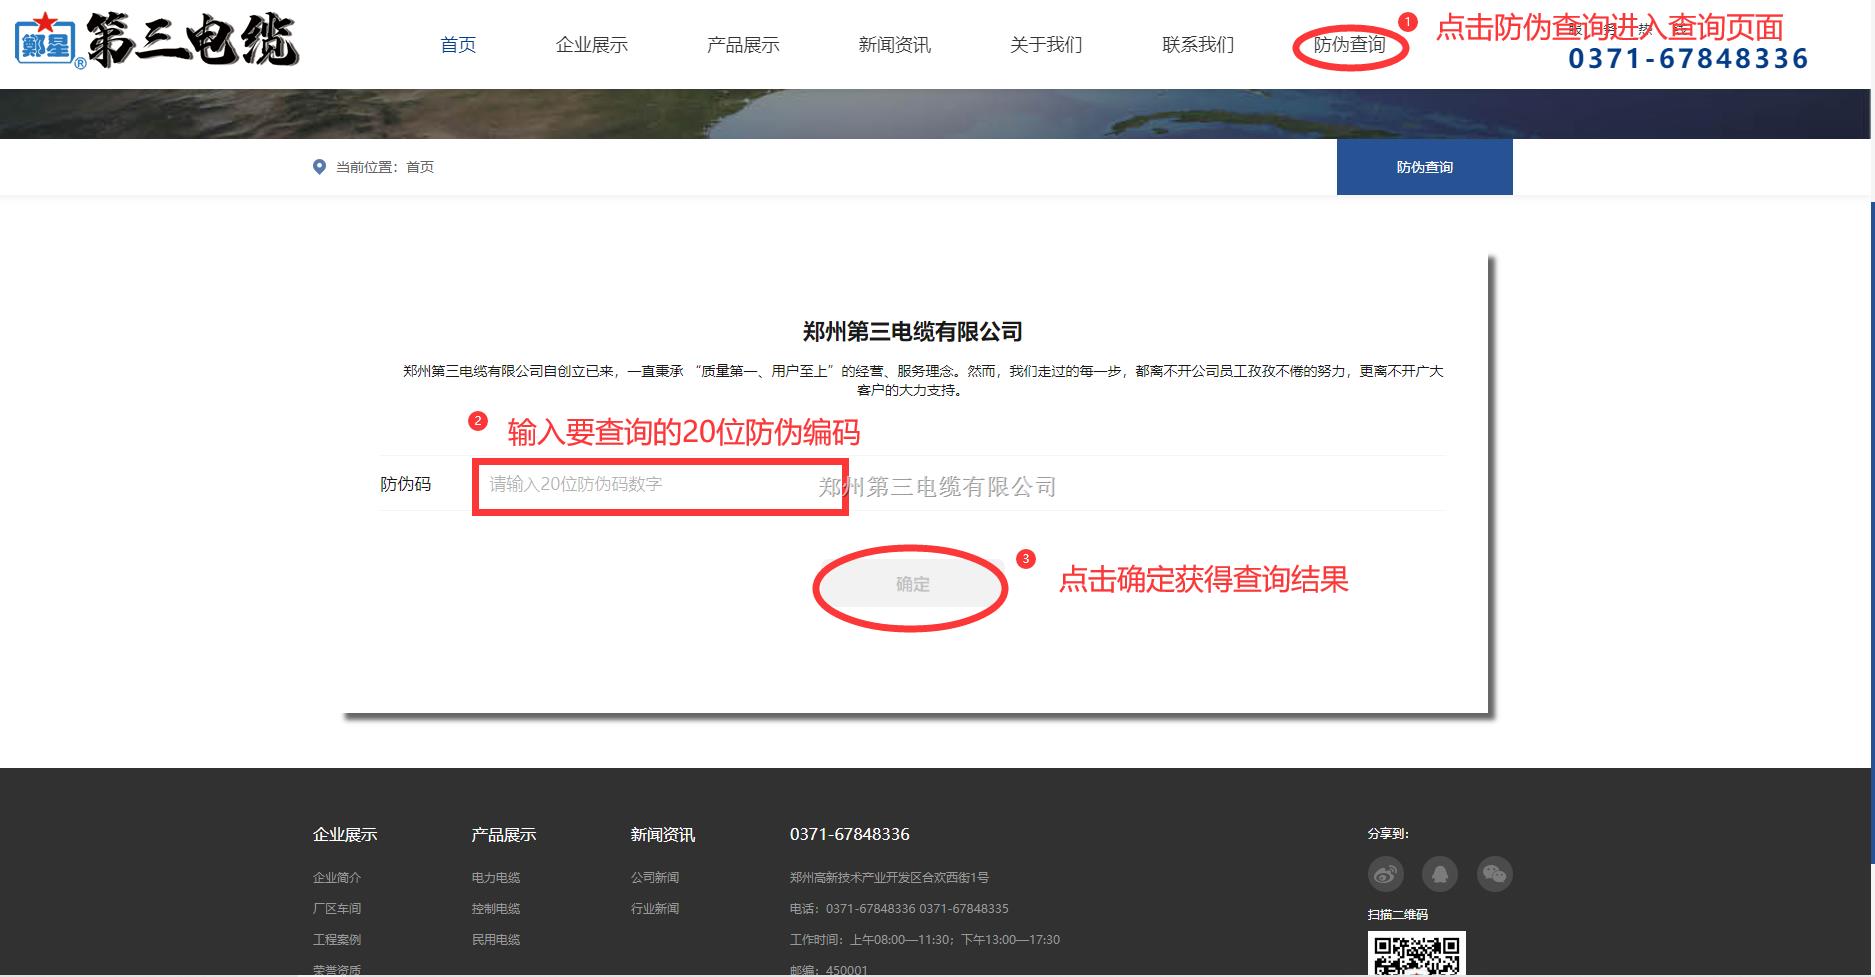Click the 分享到 label
The height and width of the screenshot is (977, 1875).
click(x=1388, y=833)
